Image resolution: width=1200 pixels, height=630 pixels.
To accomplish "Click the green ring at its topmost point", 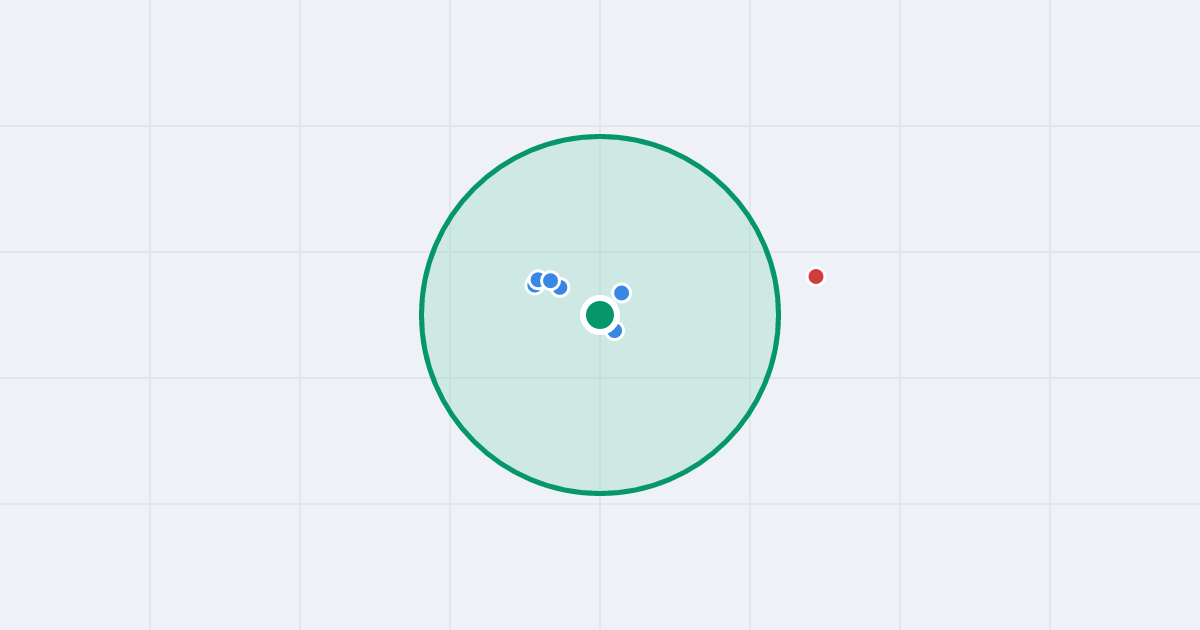I will point(600,136).
